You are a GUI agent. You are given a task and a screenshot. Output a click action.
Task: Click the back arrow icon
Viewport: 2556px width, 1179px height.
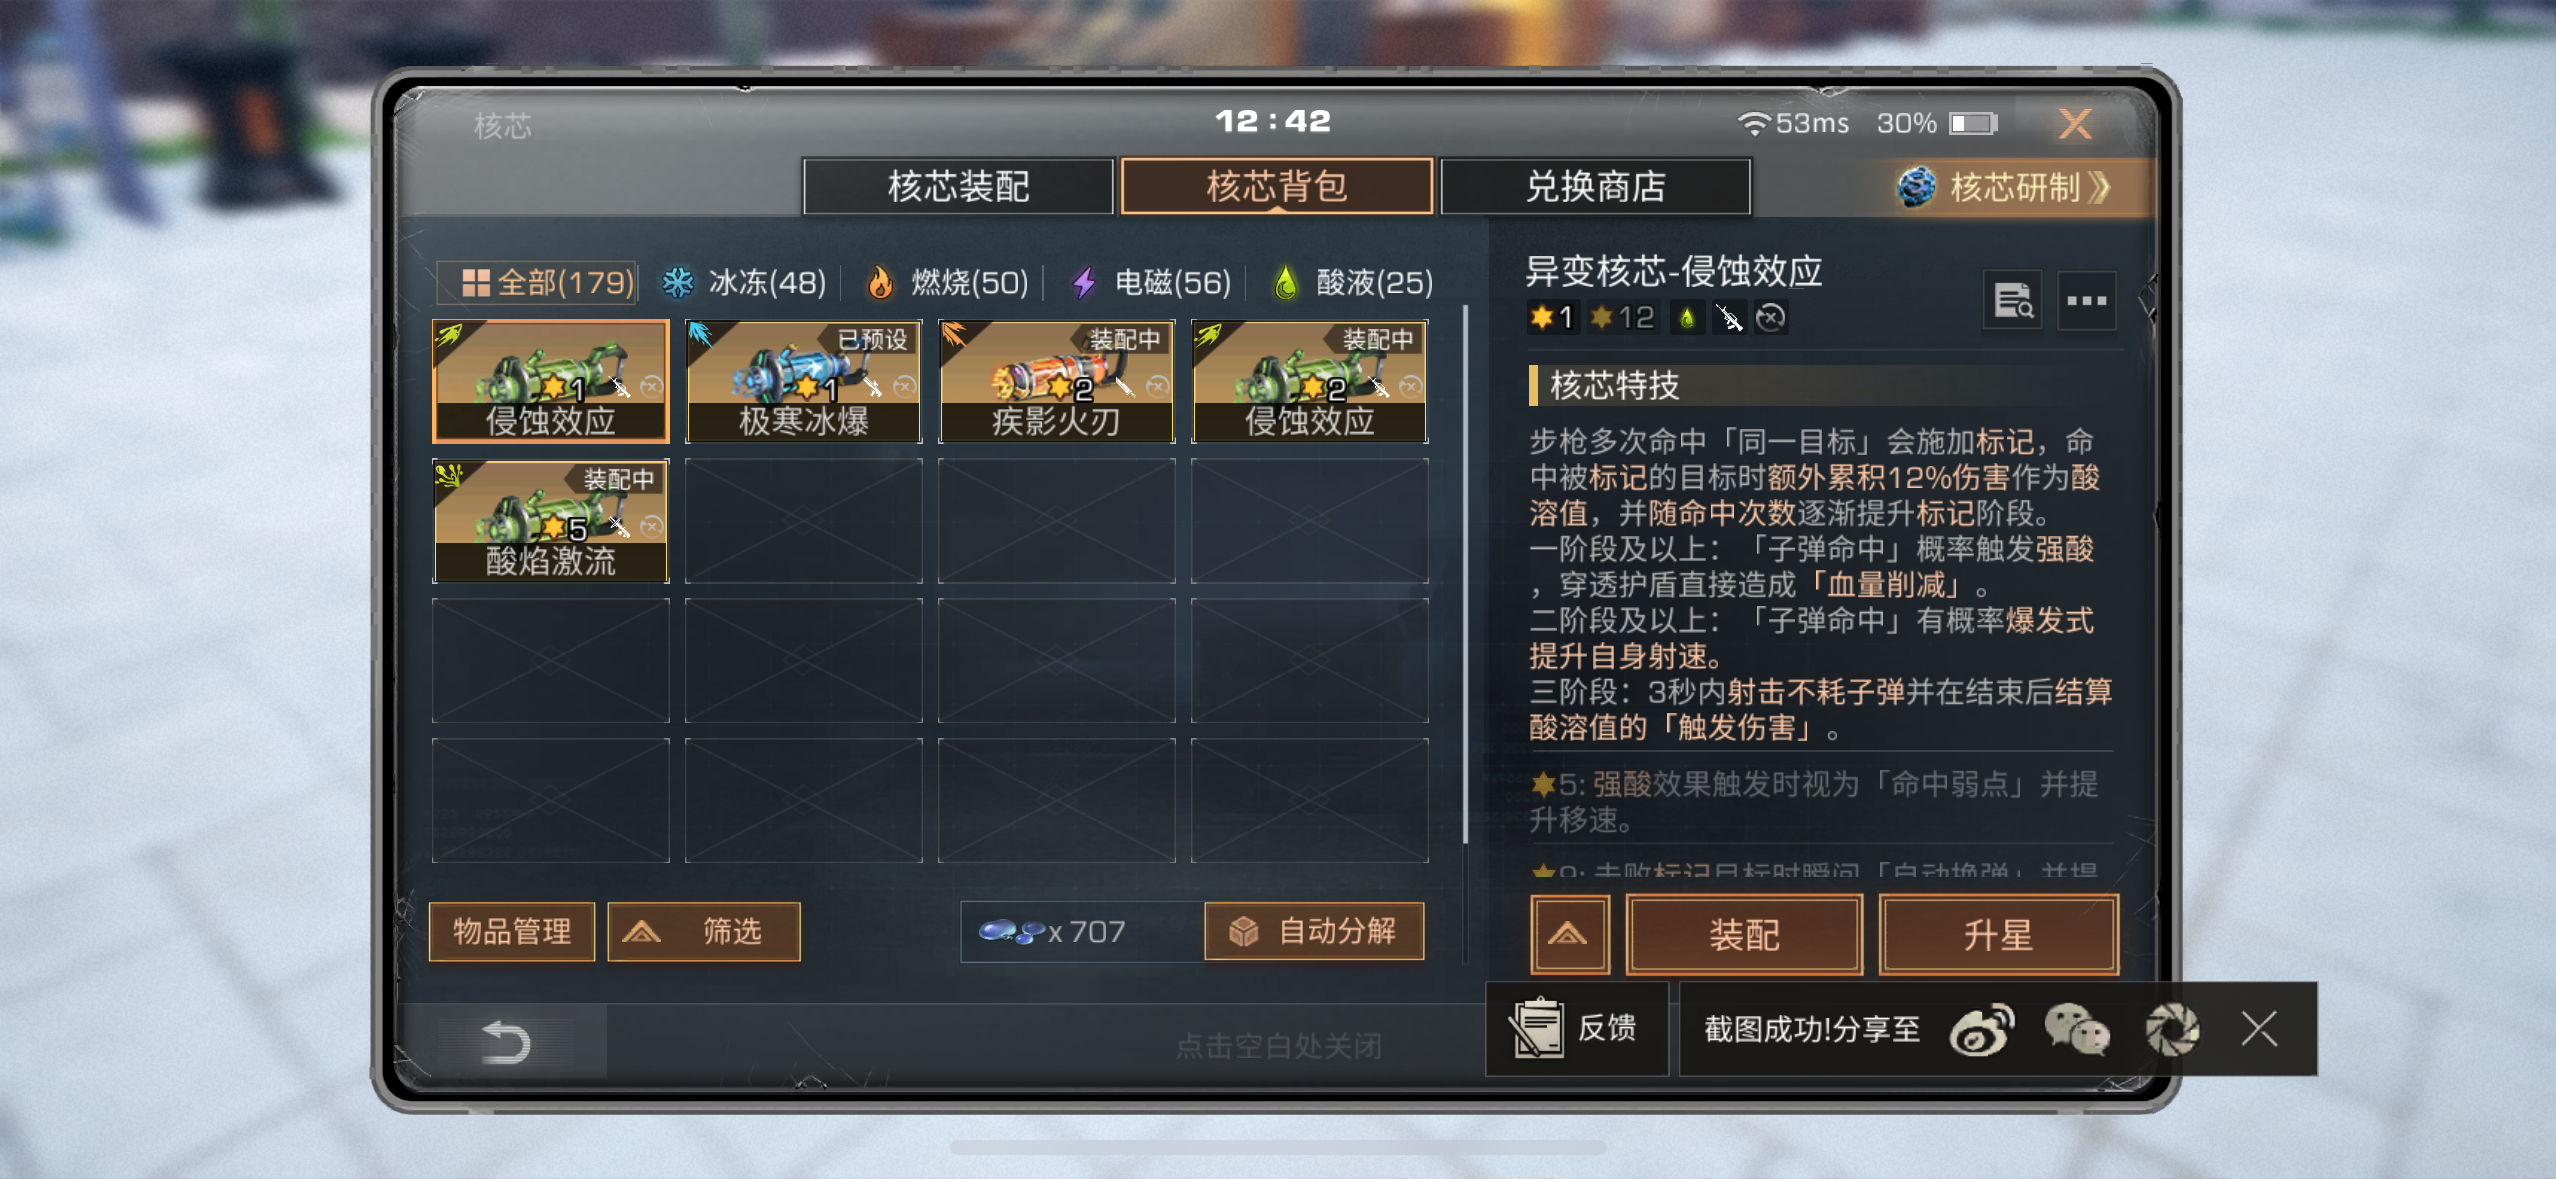coord(505,1042)
